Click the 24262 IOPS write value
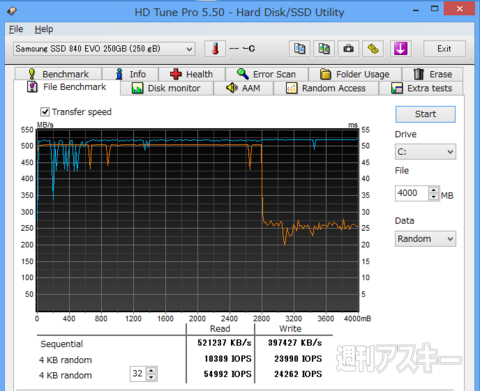 pos(298,374)
